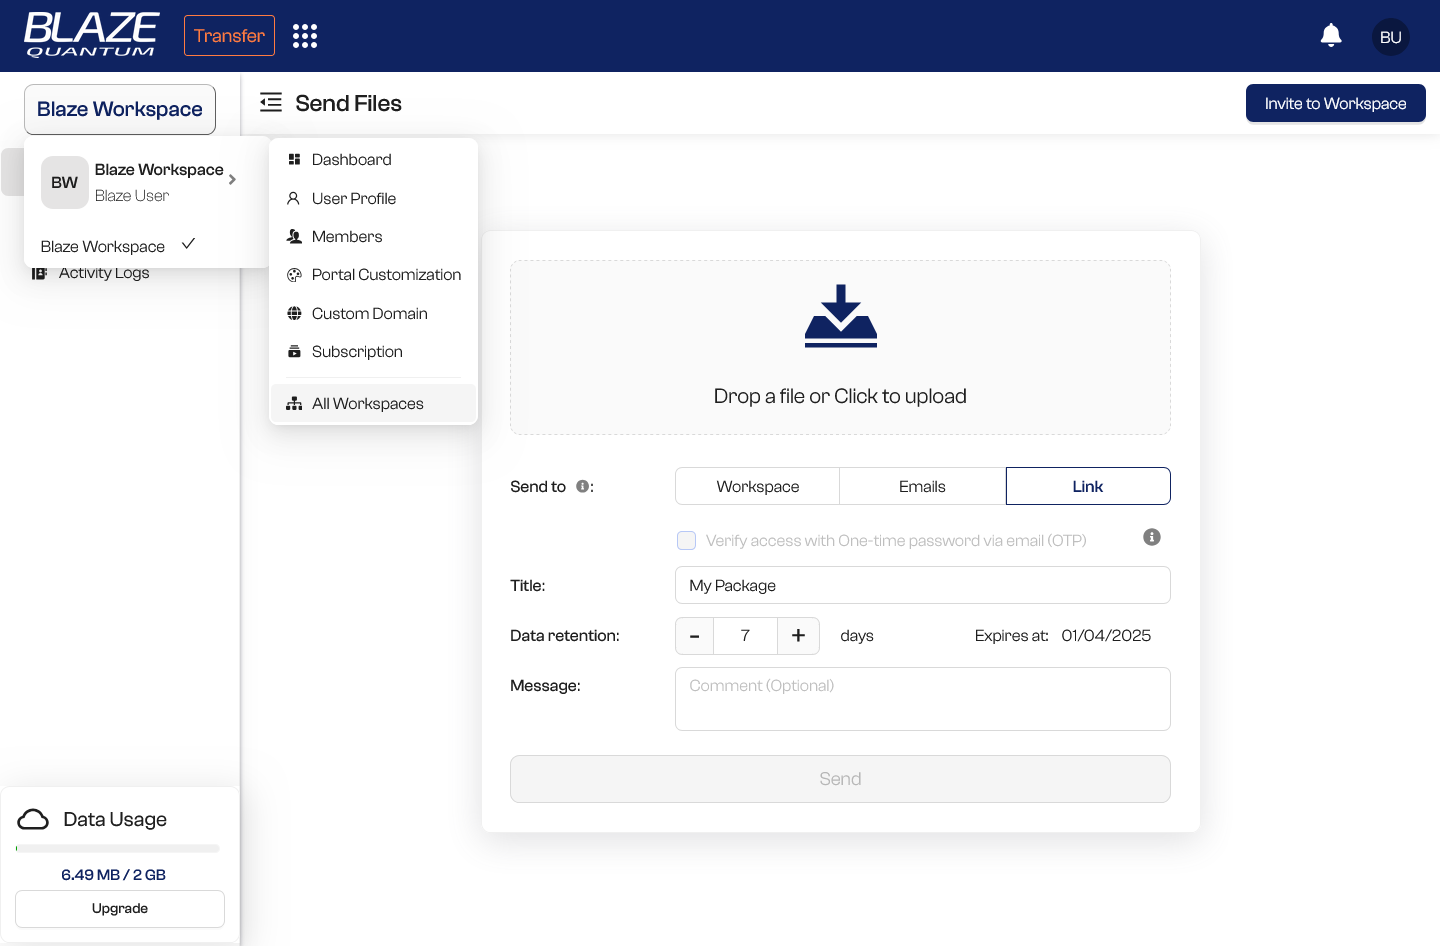The width and height of the screenshot is (1441, 946).
Task: Expand Blaze Workspace submenu chevron
Action: (x=232, y=180)
